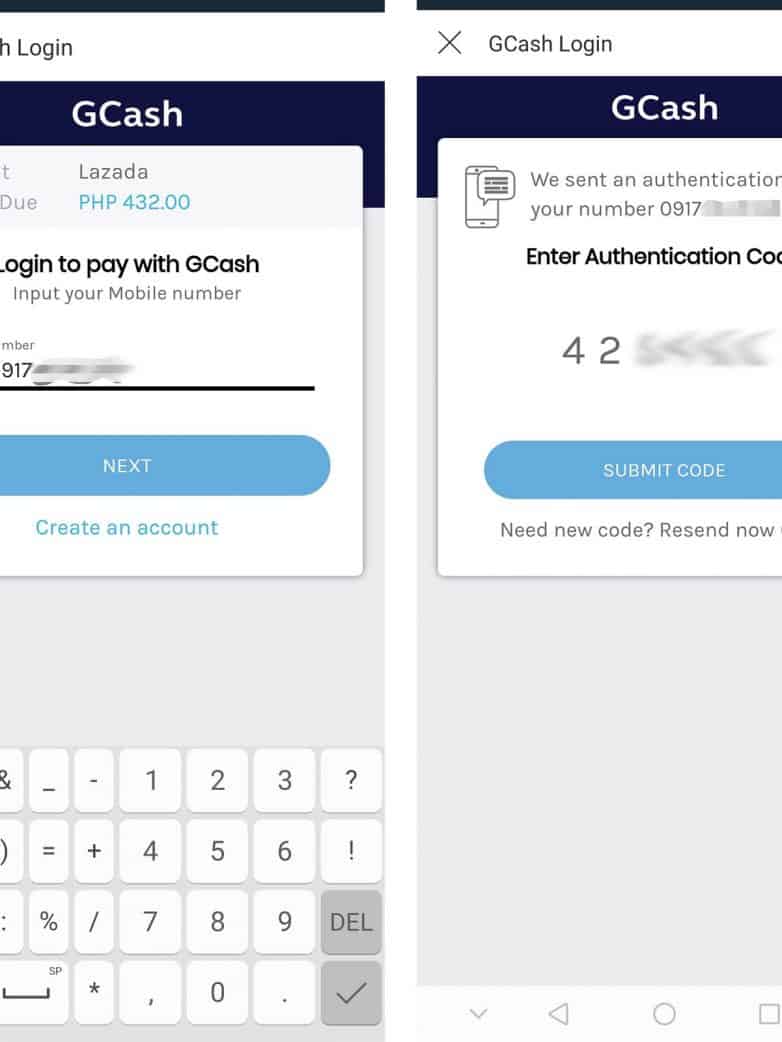Open the Create an account link
This screenshot has height=1042, width=782.
[127, 528]
